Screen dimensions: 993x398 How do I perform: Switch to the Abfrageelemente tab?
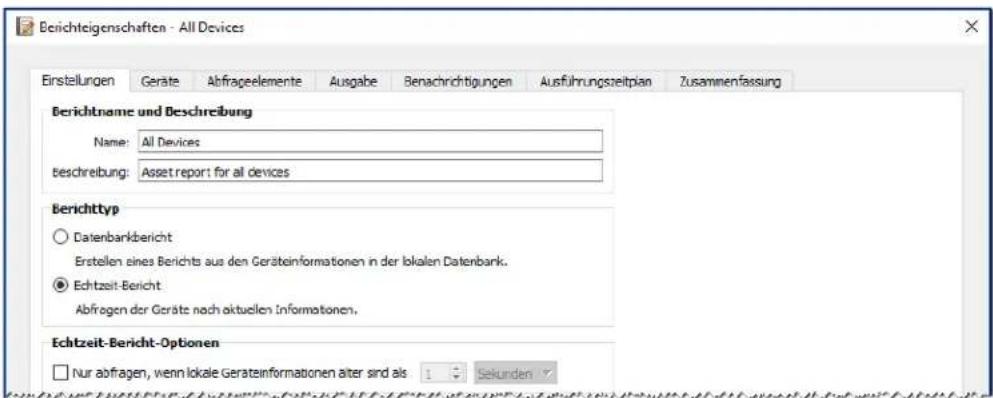255,81
